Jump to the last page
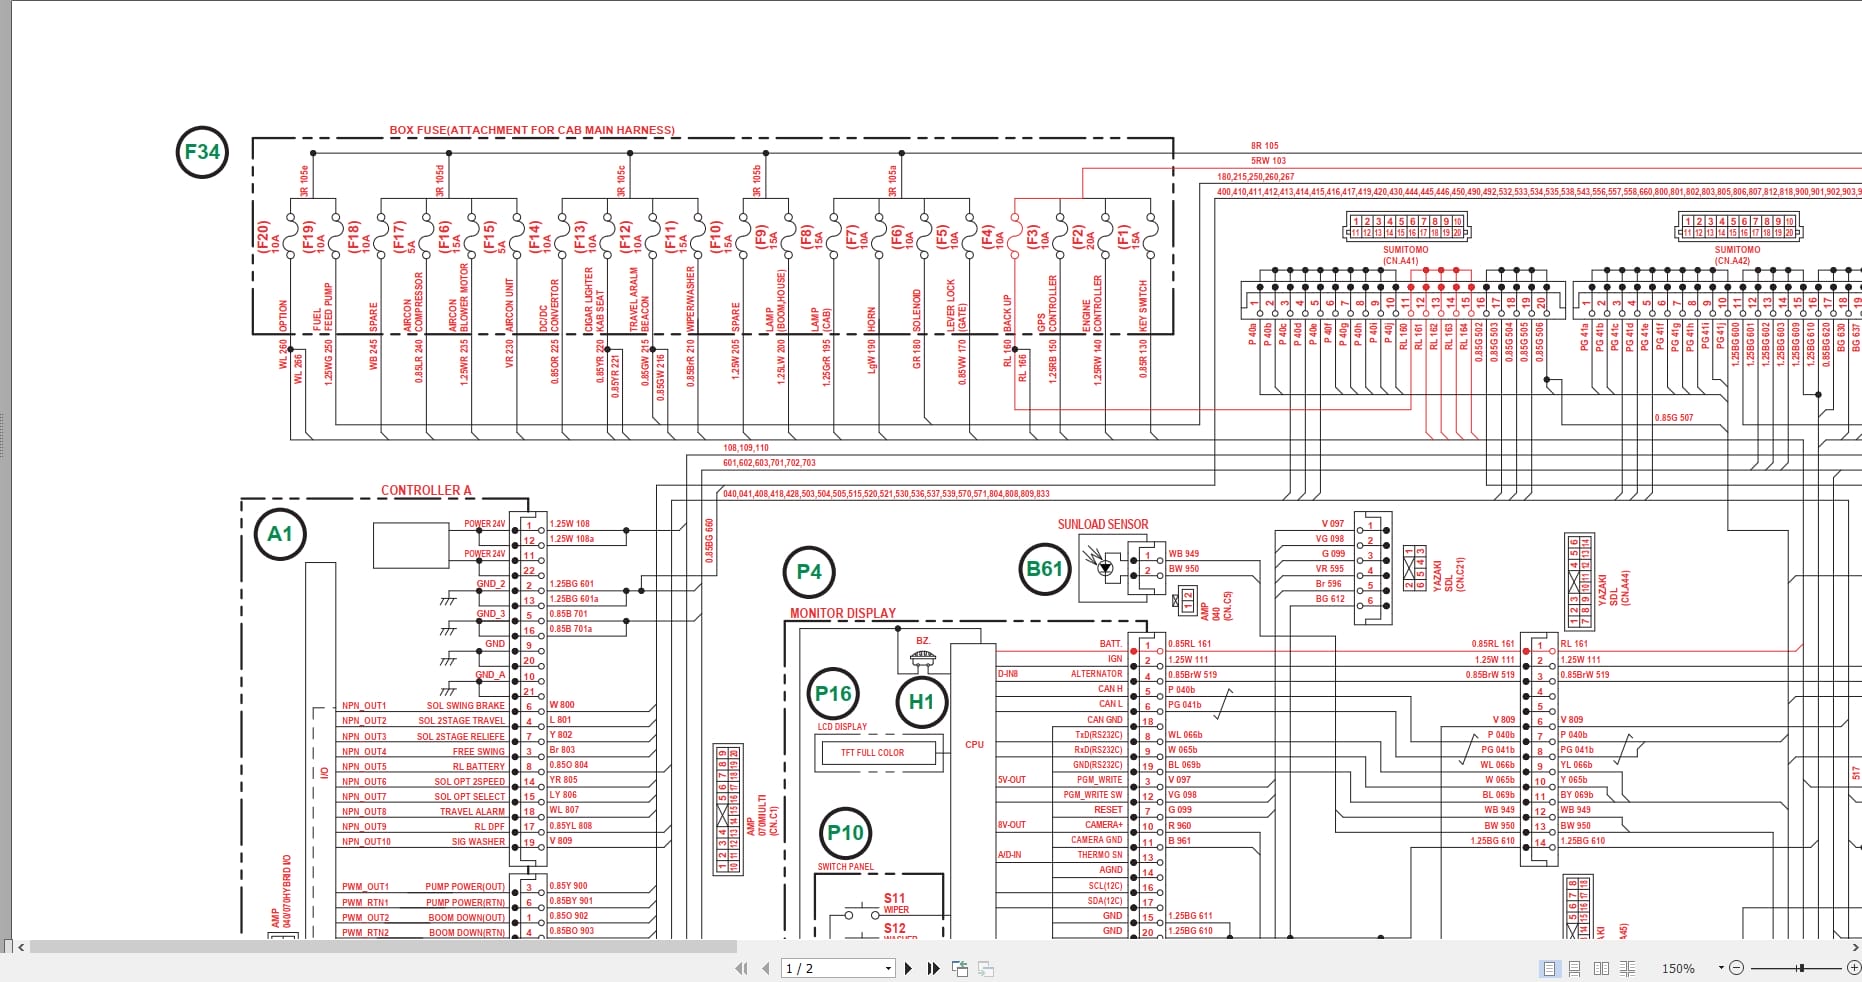1862x982 pixels. pos(932,968)
